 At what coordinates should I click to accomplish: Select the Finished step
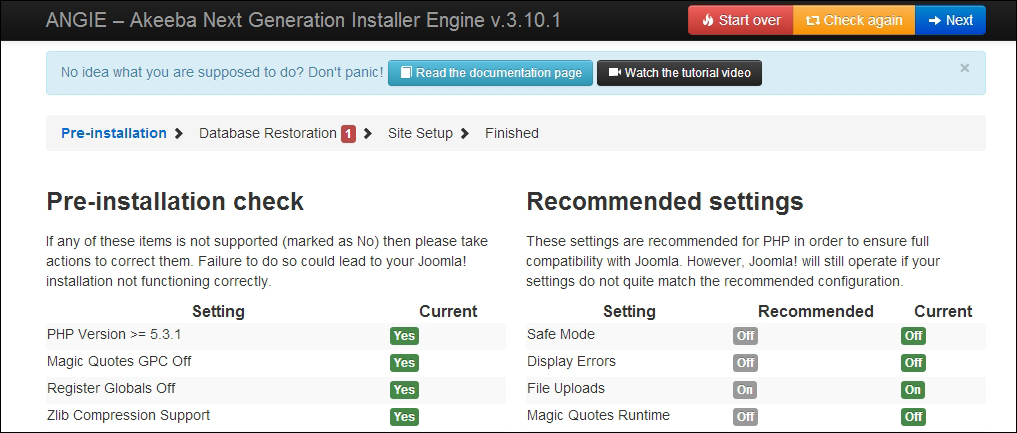(x=512, y=133)
